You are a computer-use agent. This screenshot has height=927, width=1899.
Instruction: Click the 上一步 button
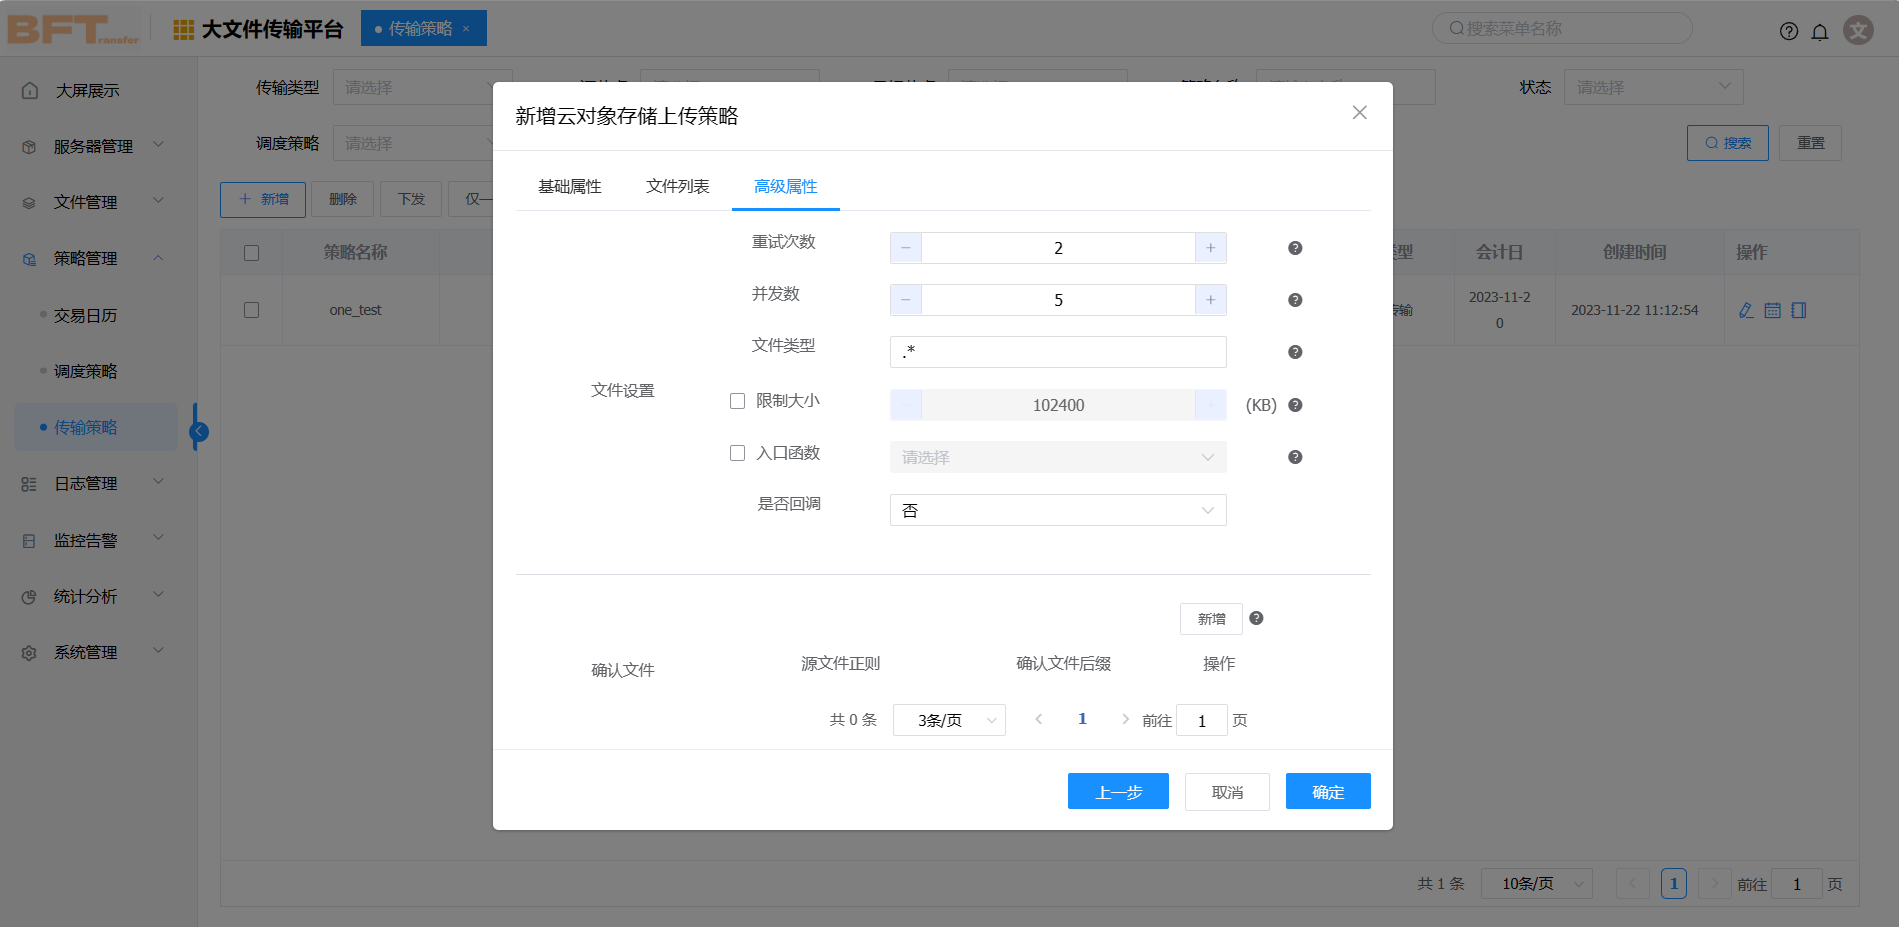pyautogui.click(x=1118, y=792)
